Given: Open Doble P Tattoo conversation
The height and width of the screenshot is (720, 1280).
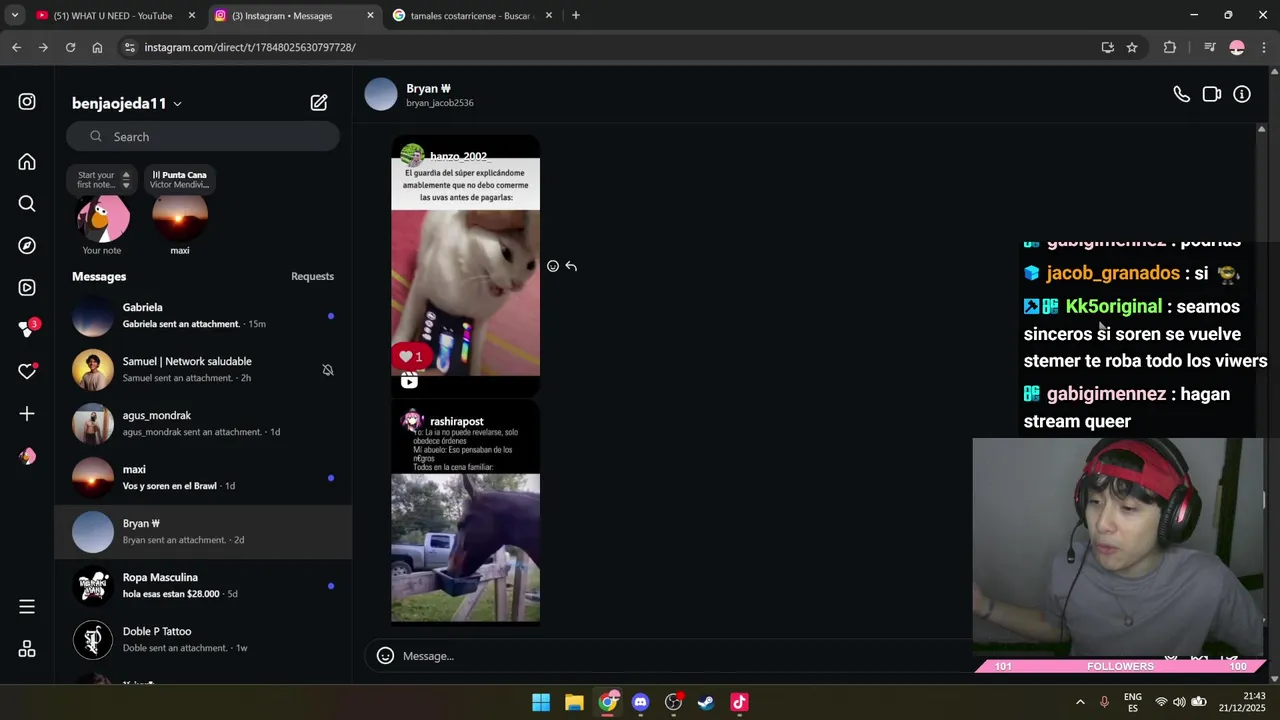Looking at the screenshot, I should (x=203, y=640).
